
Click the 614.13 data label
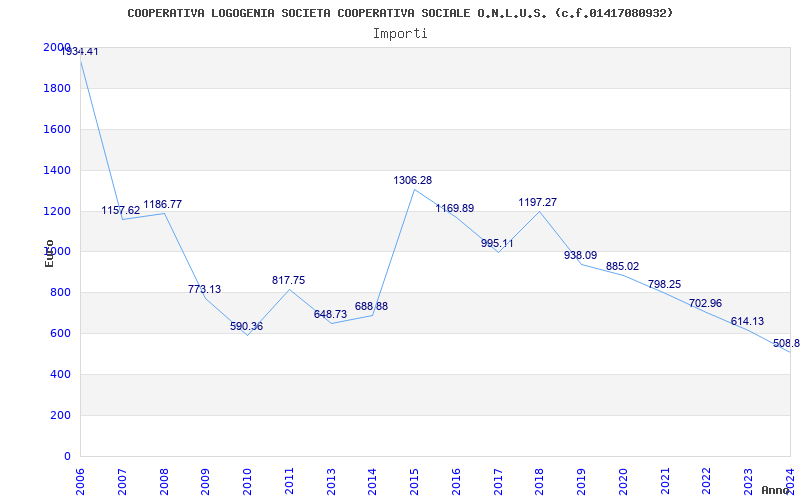point(747,321)
